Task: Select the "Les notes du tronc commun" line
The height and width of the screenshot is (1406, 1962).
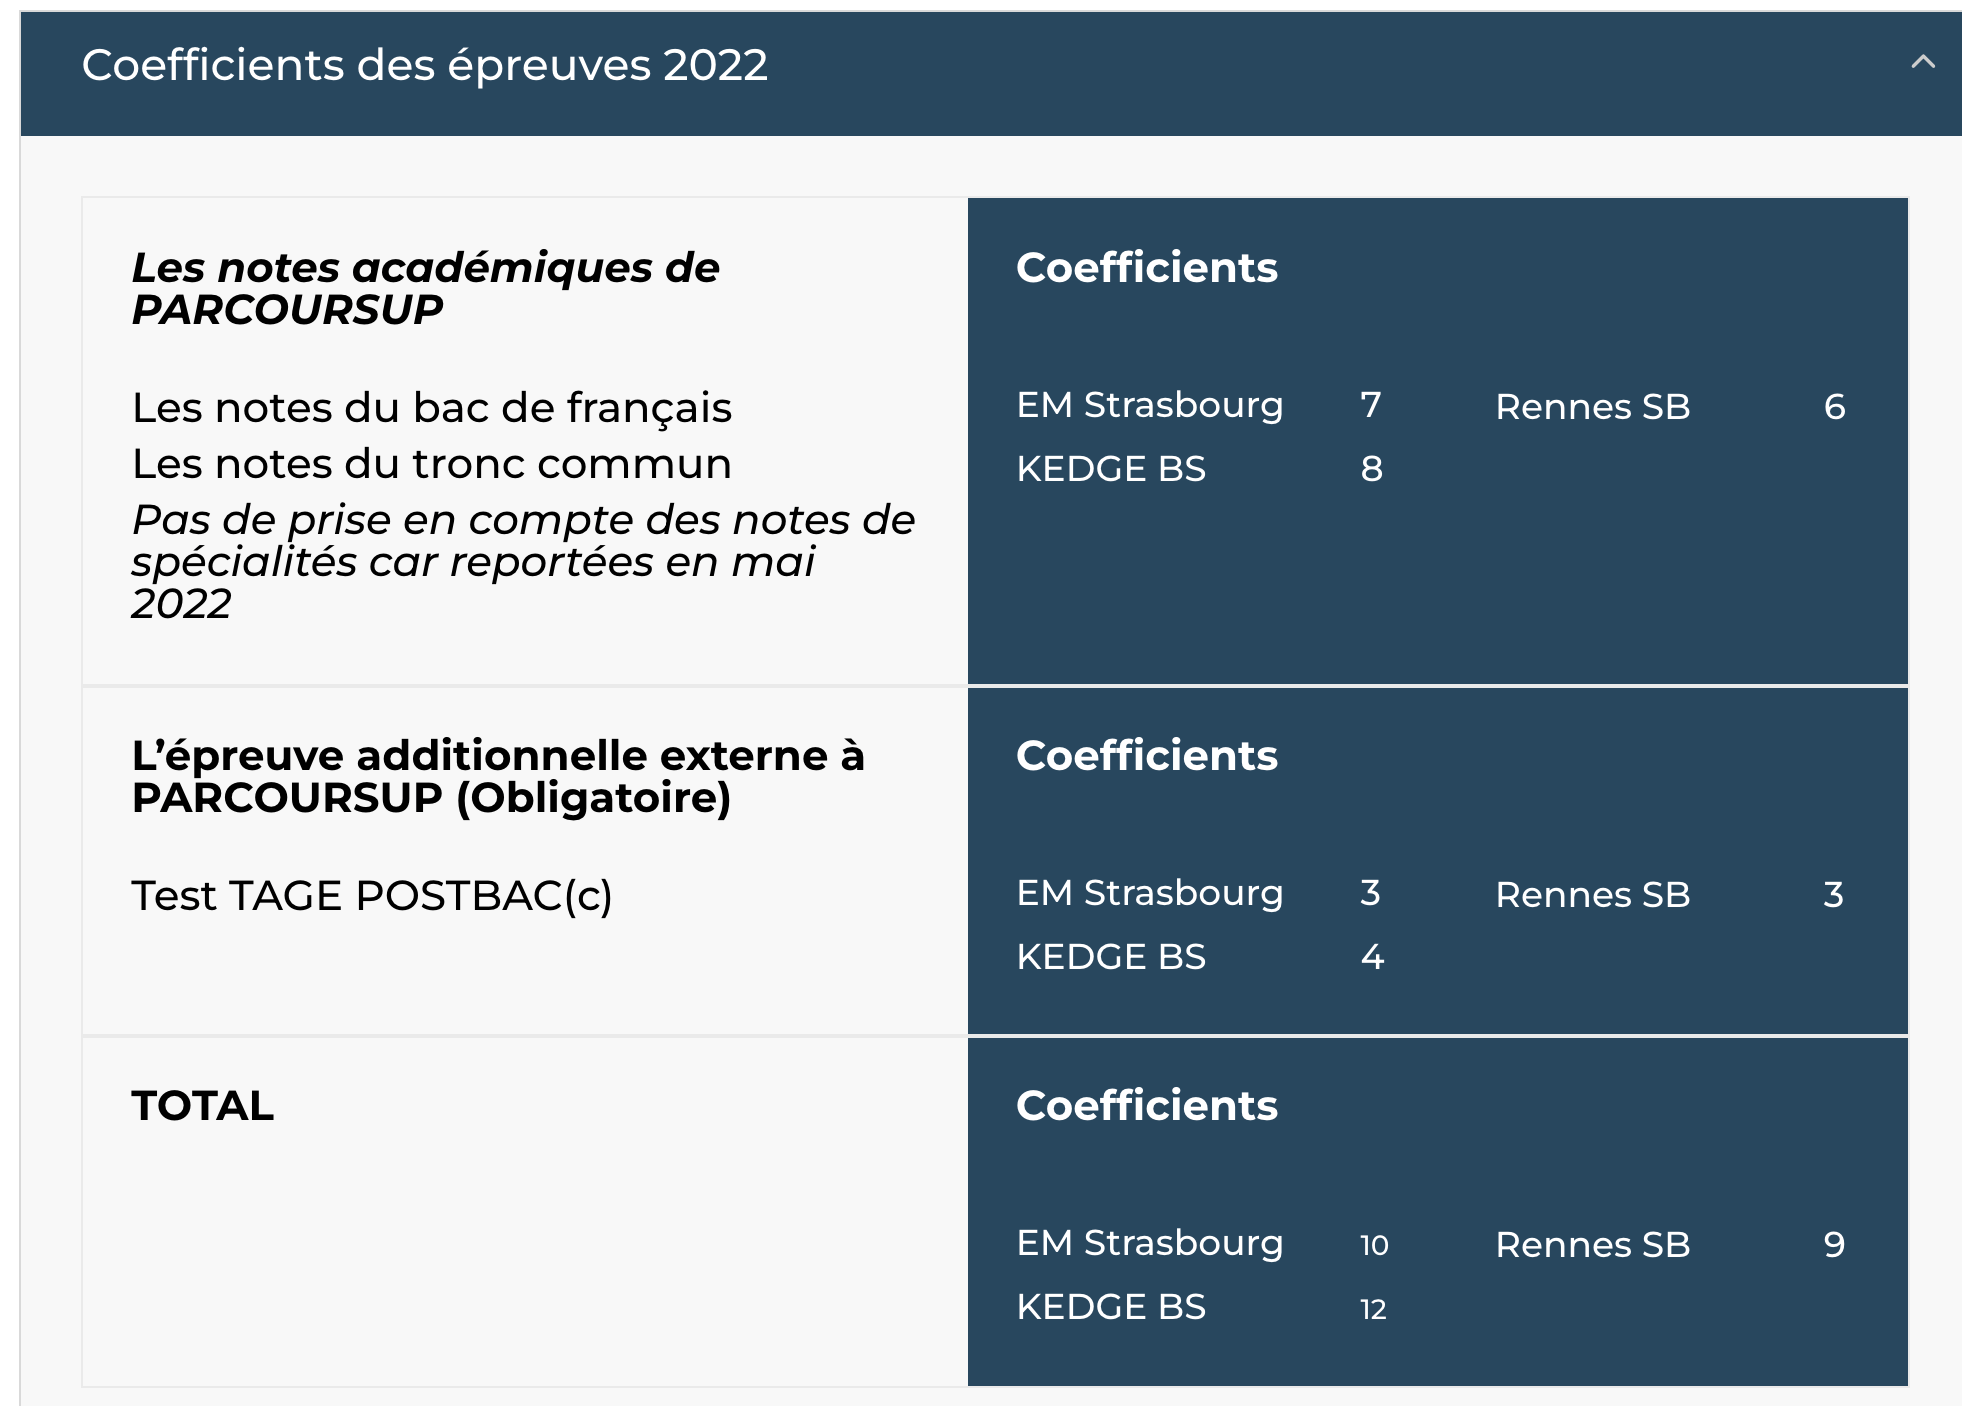Action: (x=431, y=464)
